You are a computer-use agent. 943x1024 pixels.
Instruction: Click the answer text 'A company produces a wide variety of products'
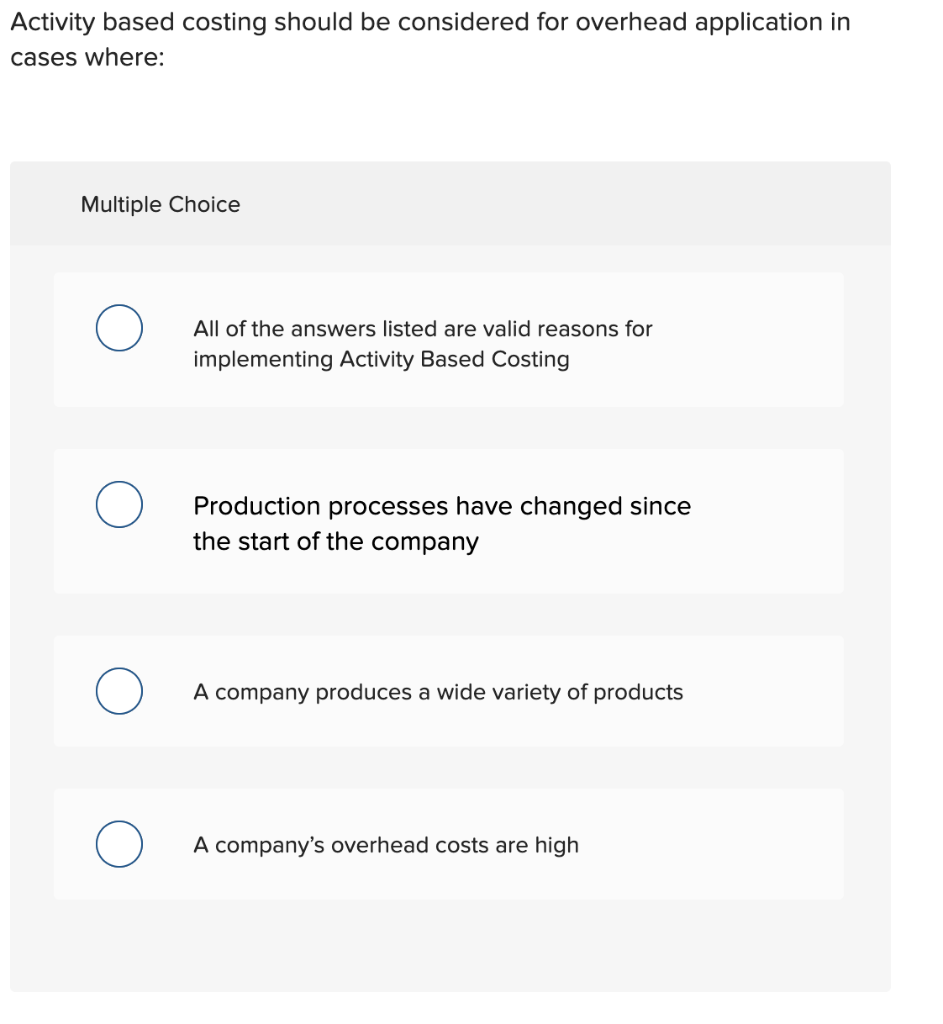(438, 691)
